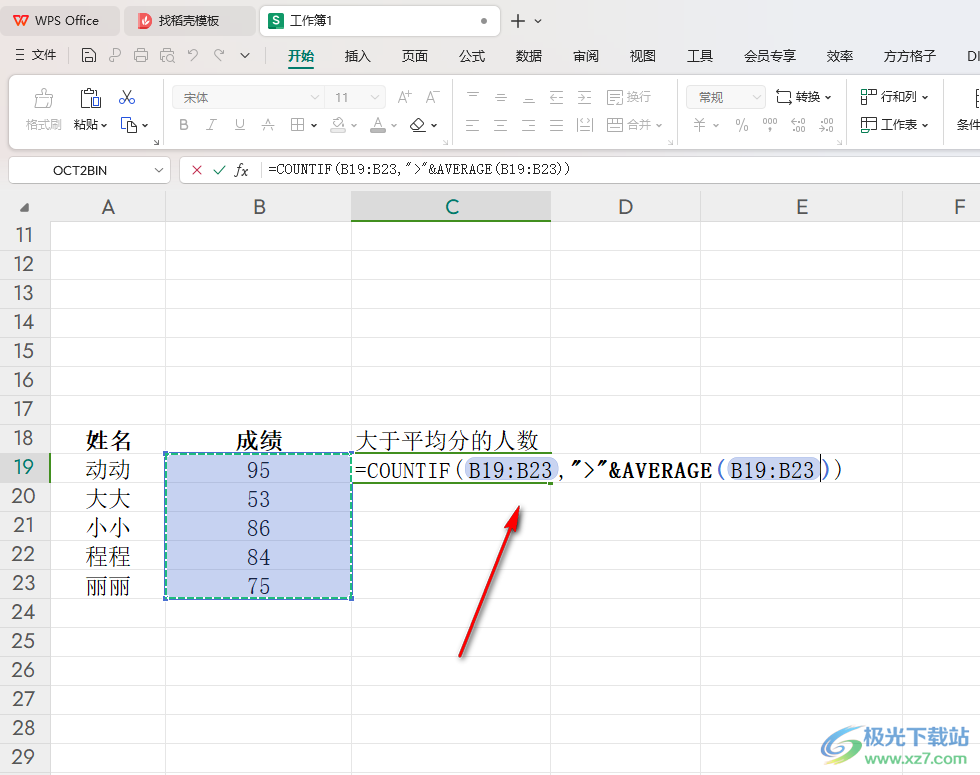The width and height of the screenshot is (980, 775).
Task: Toggle bottom vertical alignment
Action: [x=529, y=97]
